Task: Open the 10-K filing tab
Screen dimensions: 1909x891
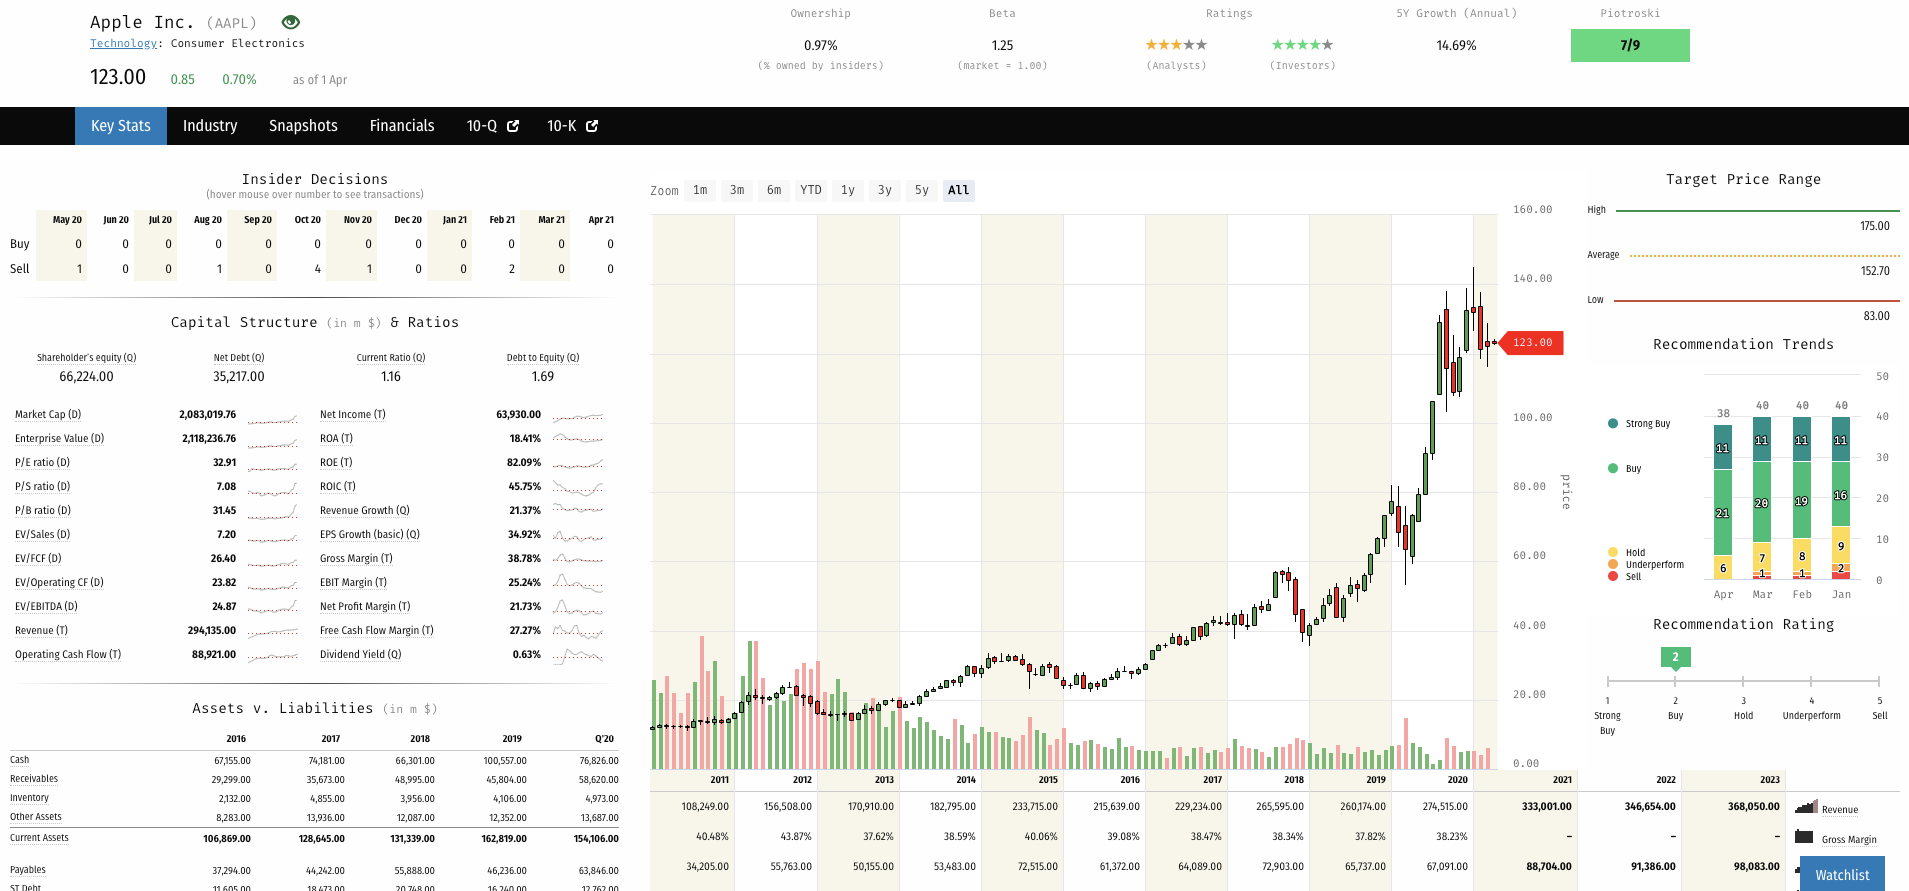Action: [572, 126]
